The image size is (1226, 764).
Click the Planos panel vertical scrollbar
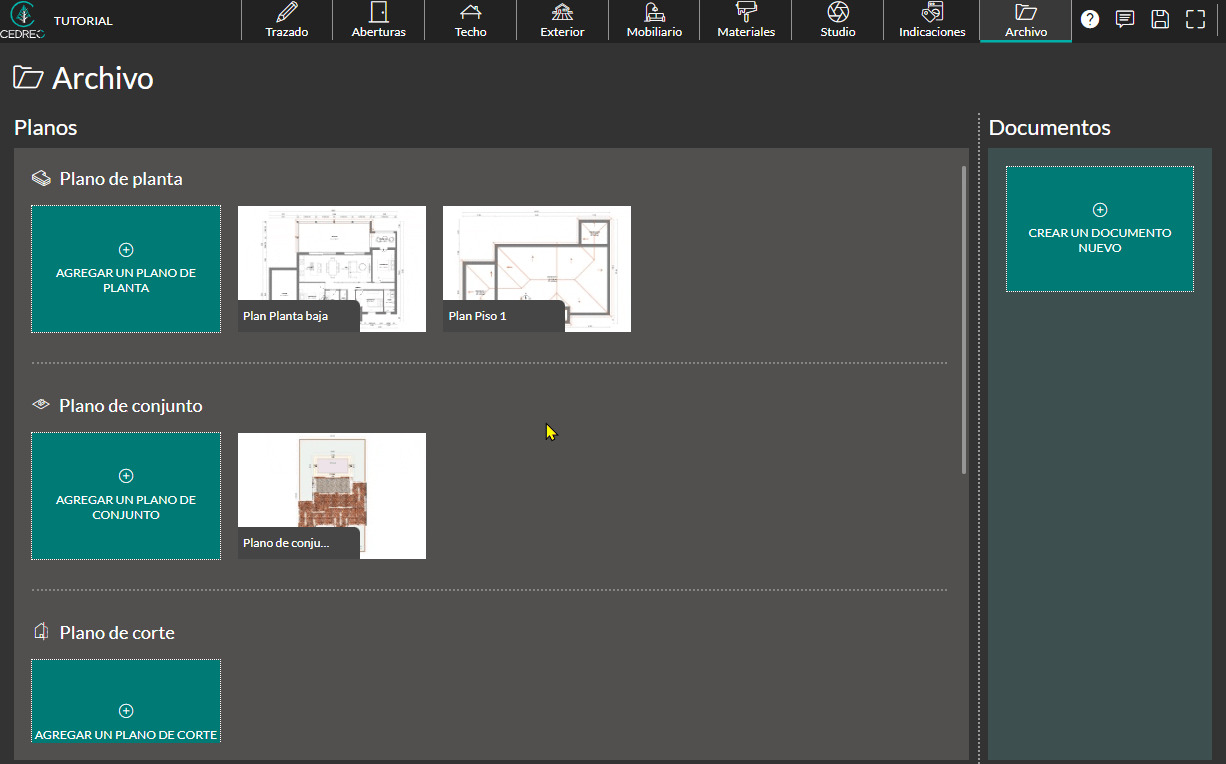coord(964,319)
